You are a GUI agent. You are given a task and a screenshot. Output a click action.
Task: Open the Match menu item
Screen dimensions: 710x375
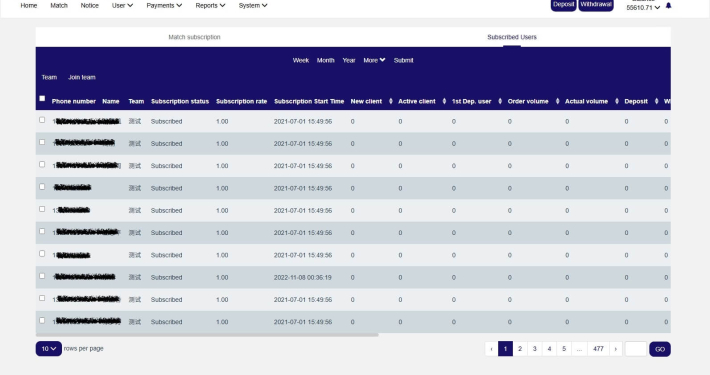click(x=59, y=5)
